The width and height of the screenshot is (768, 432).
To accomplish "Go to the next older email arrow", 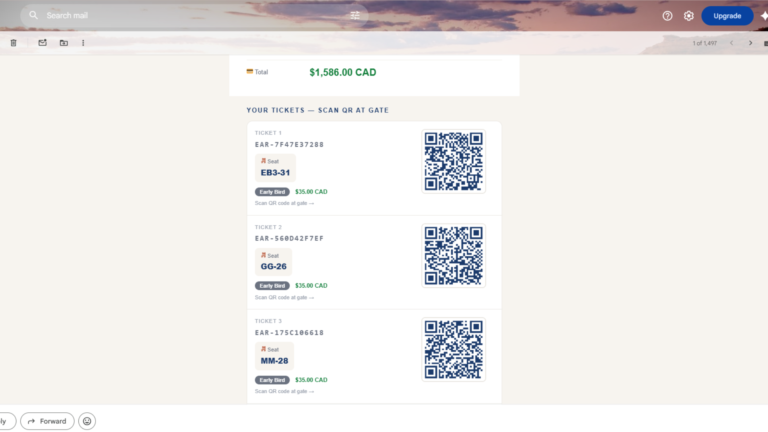I will (x=750, y=43).
